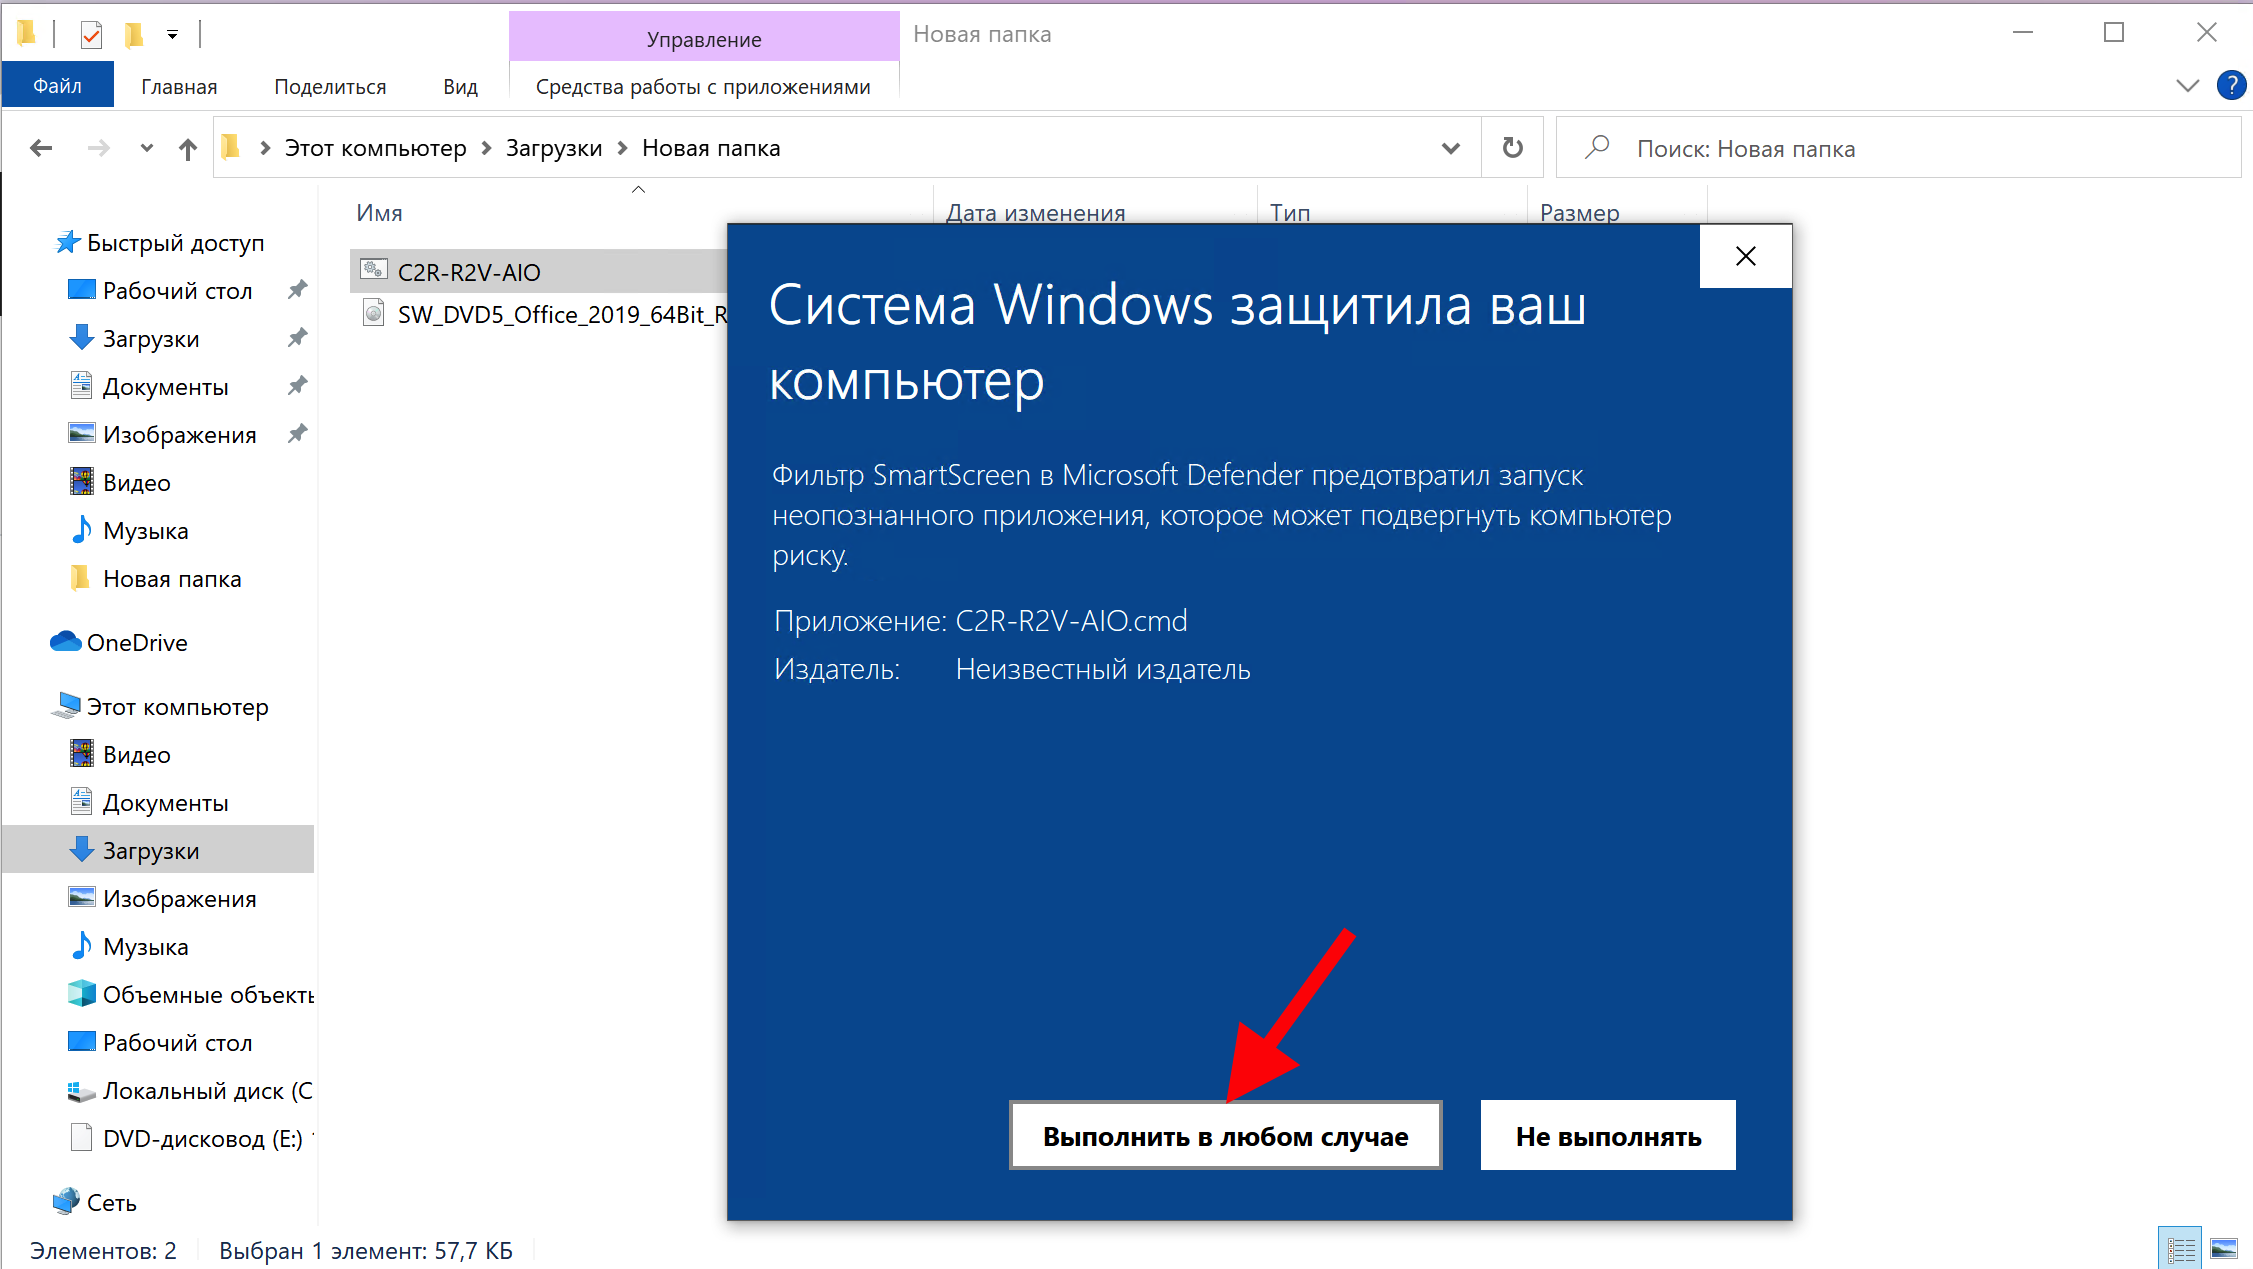Image resolution: width=2253 pixels, height=1269 pixels.
Task: Select the SW_DVD5_Office_2019_64Bit file
Action: click(562, 314)
